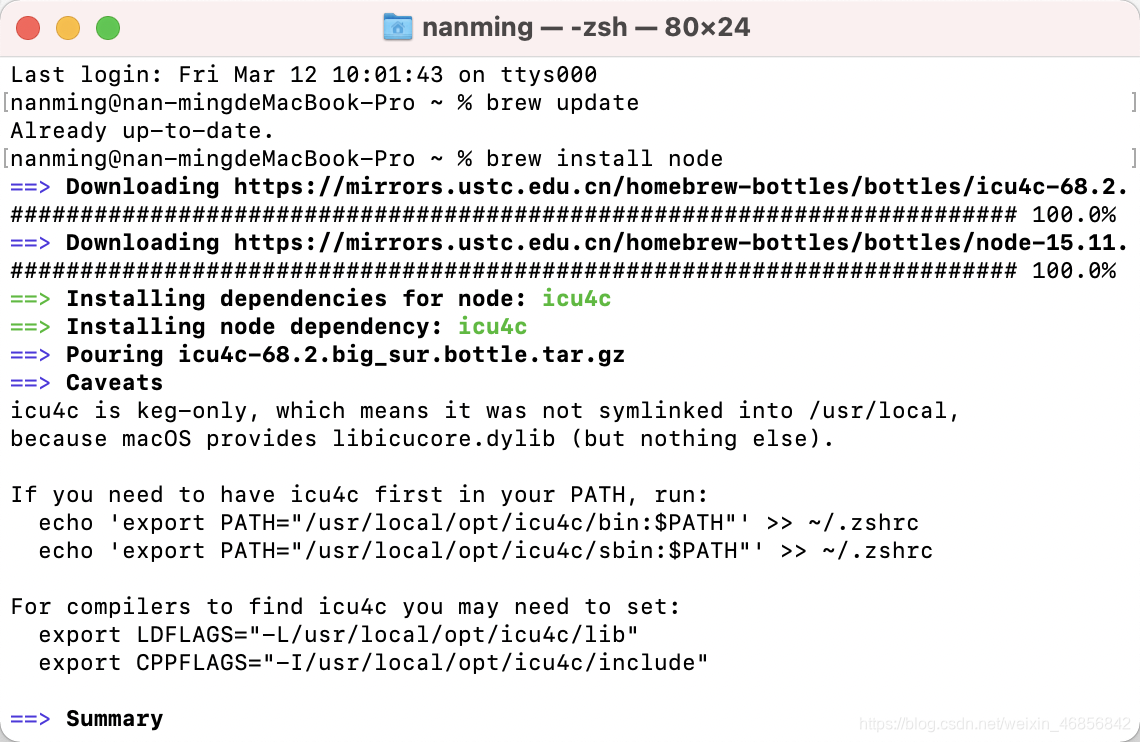
Task: Click the blog.csdn.net watermark link
Action: (994, 723)
